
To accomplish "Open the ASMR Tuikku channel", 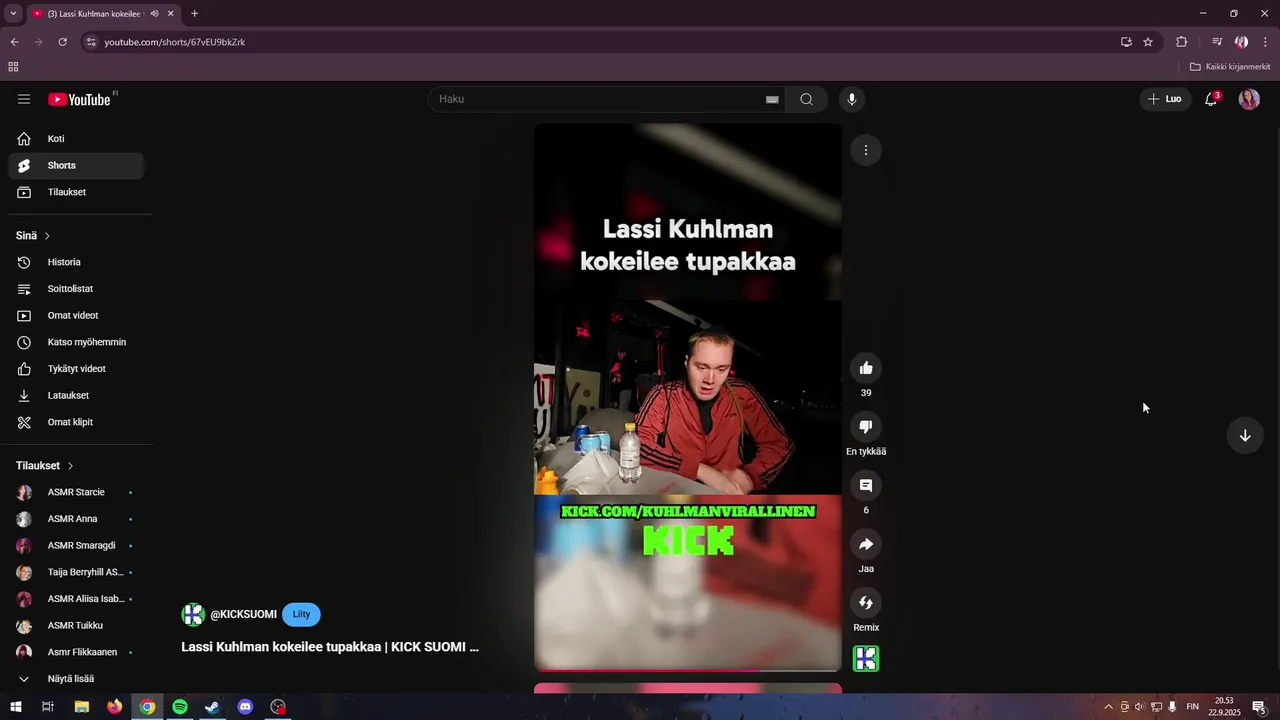I will pyautogui.click(x=76, y=625).
